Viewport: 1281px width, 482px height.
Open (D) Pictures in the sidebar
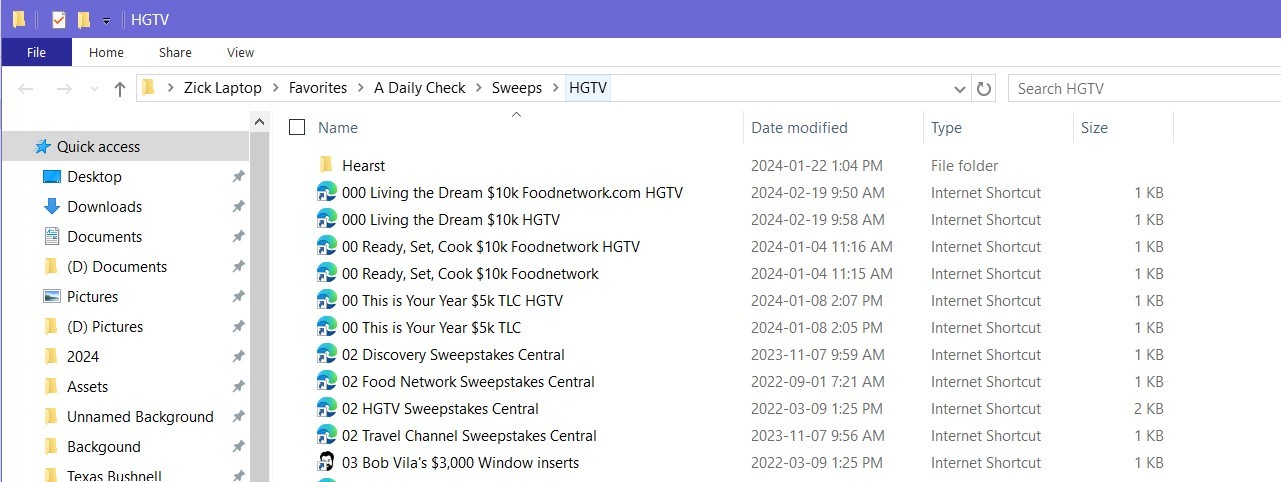(x=105, y=326)
